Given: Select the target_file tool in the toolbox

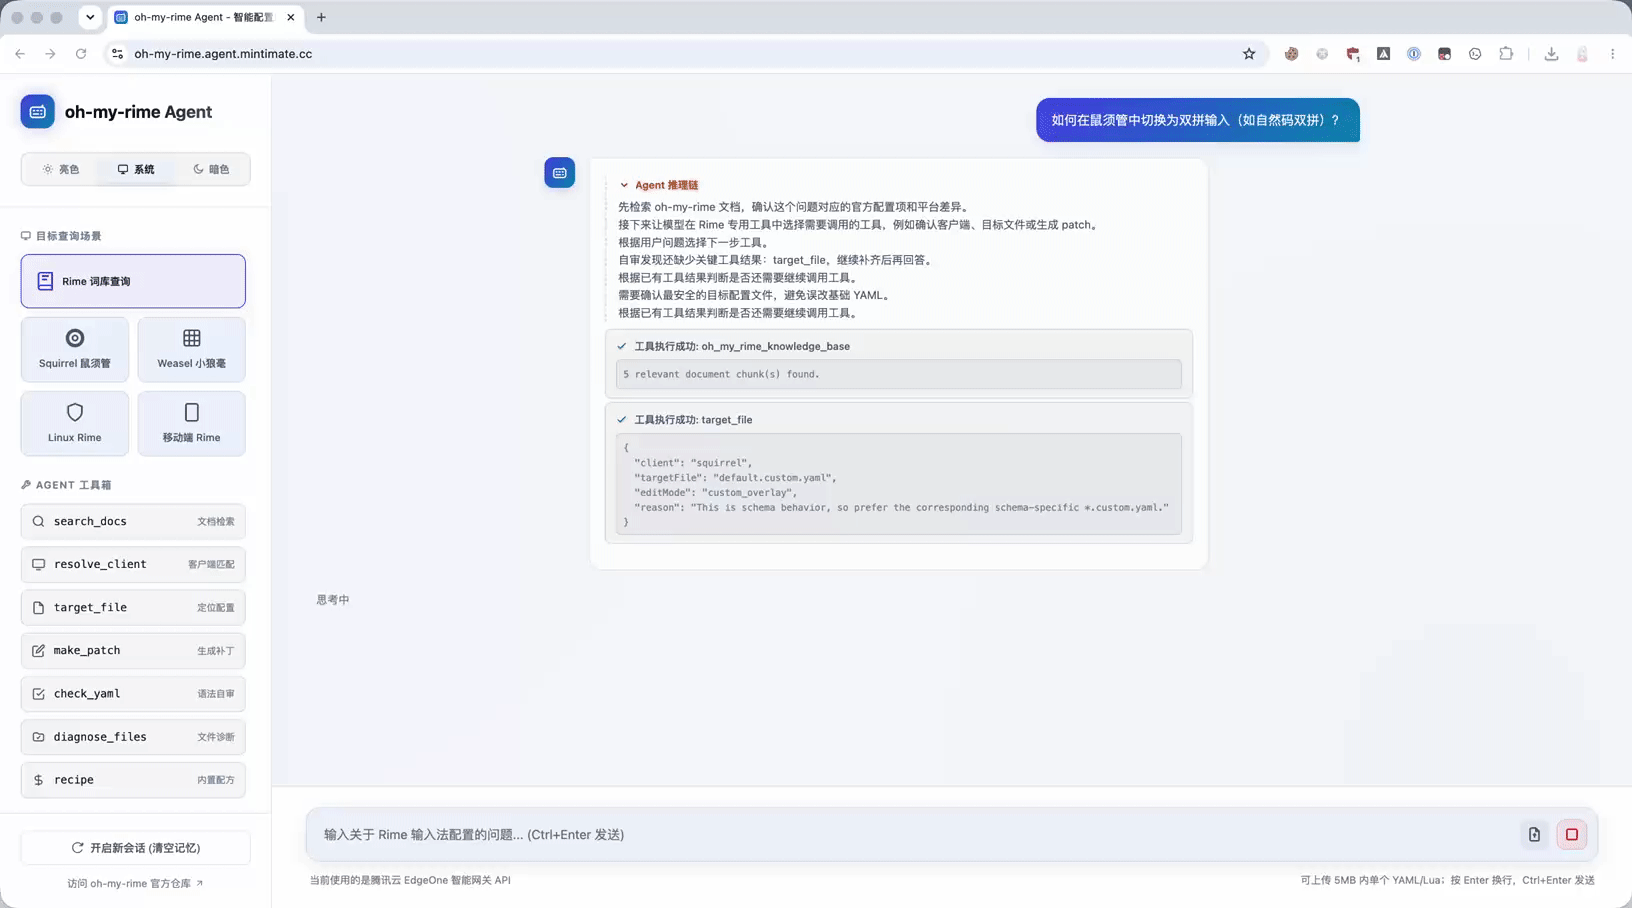Looking at the screenshot, I should point(133,608).
